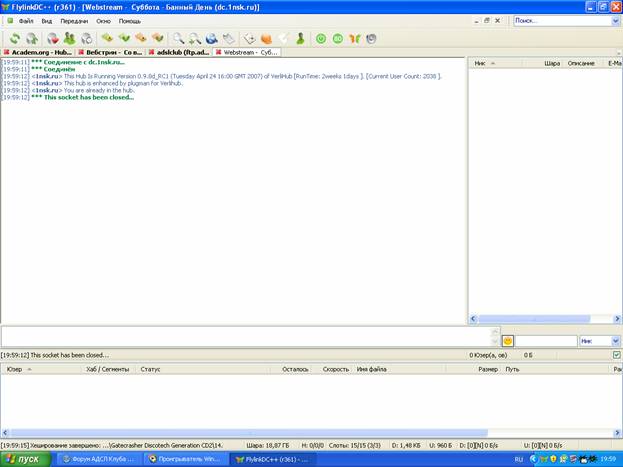The image size is (623, 467).
Task: Open Upload Queue orange arrow icon
Action: point(141,39)
